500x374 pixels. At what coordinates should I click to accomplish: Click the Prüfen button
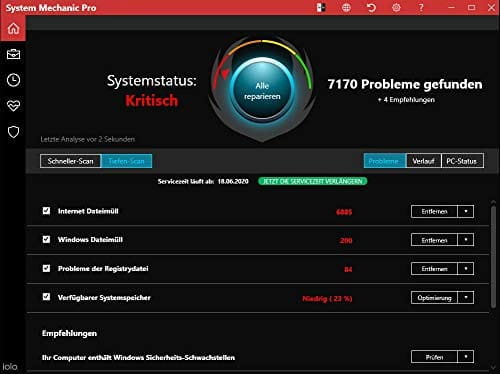click(434, 357)
